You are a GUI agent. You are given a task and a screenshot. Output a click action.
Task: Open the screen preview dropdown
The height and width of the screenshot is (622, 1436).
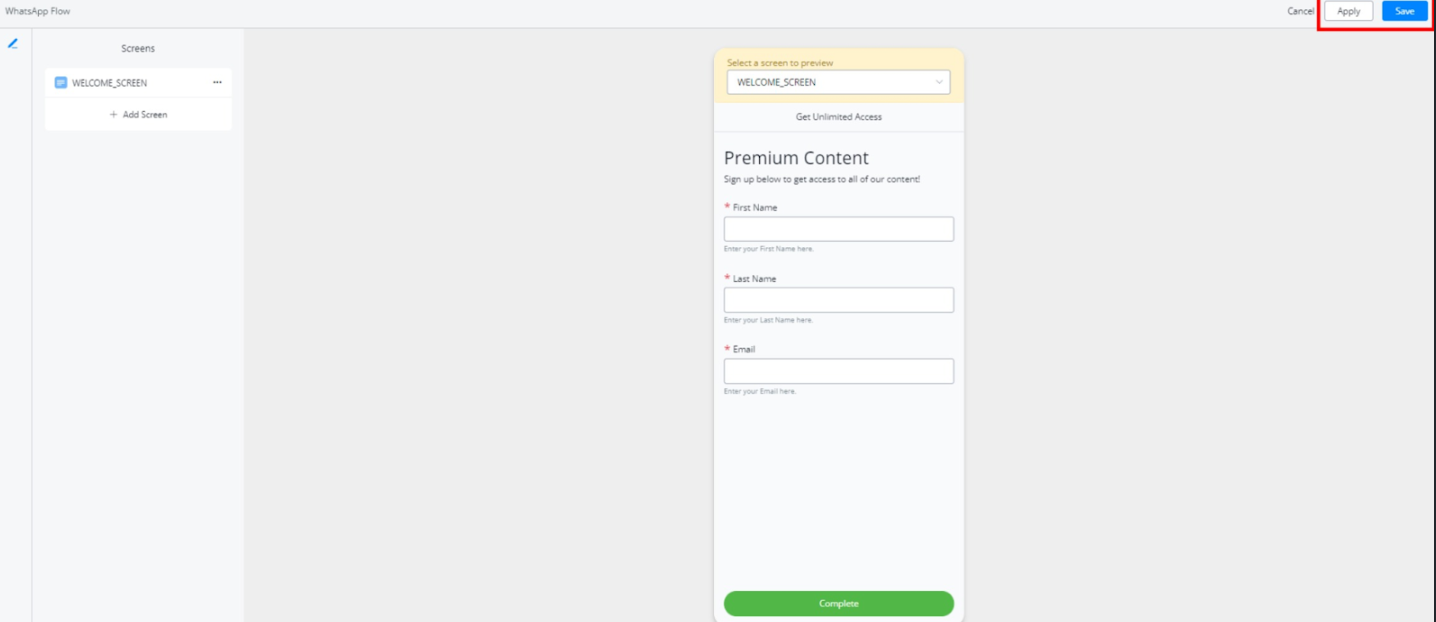[x=838, y=82]
